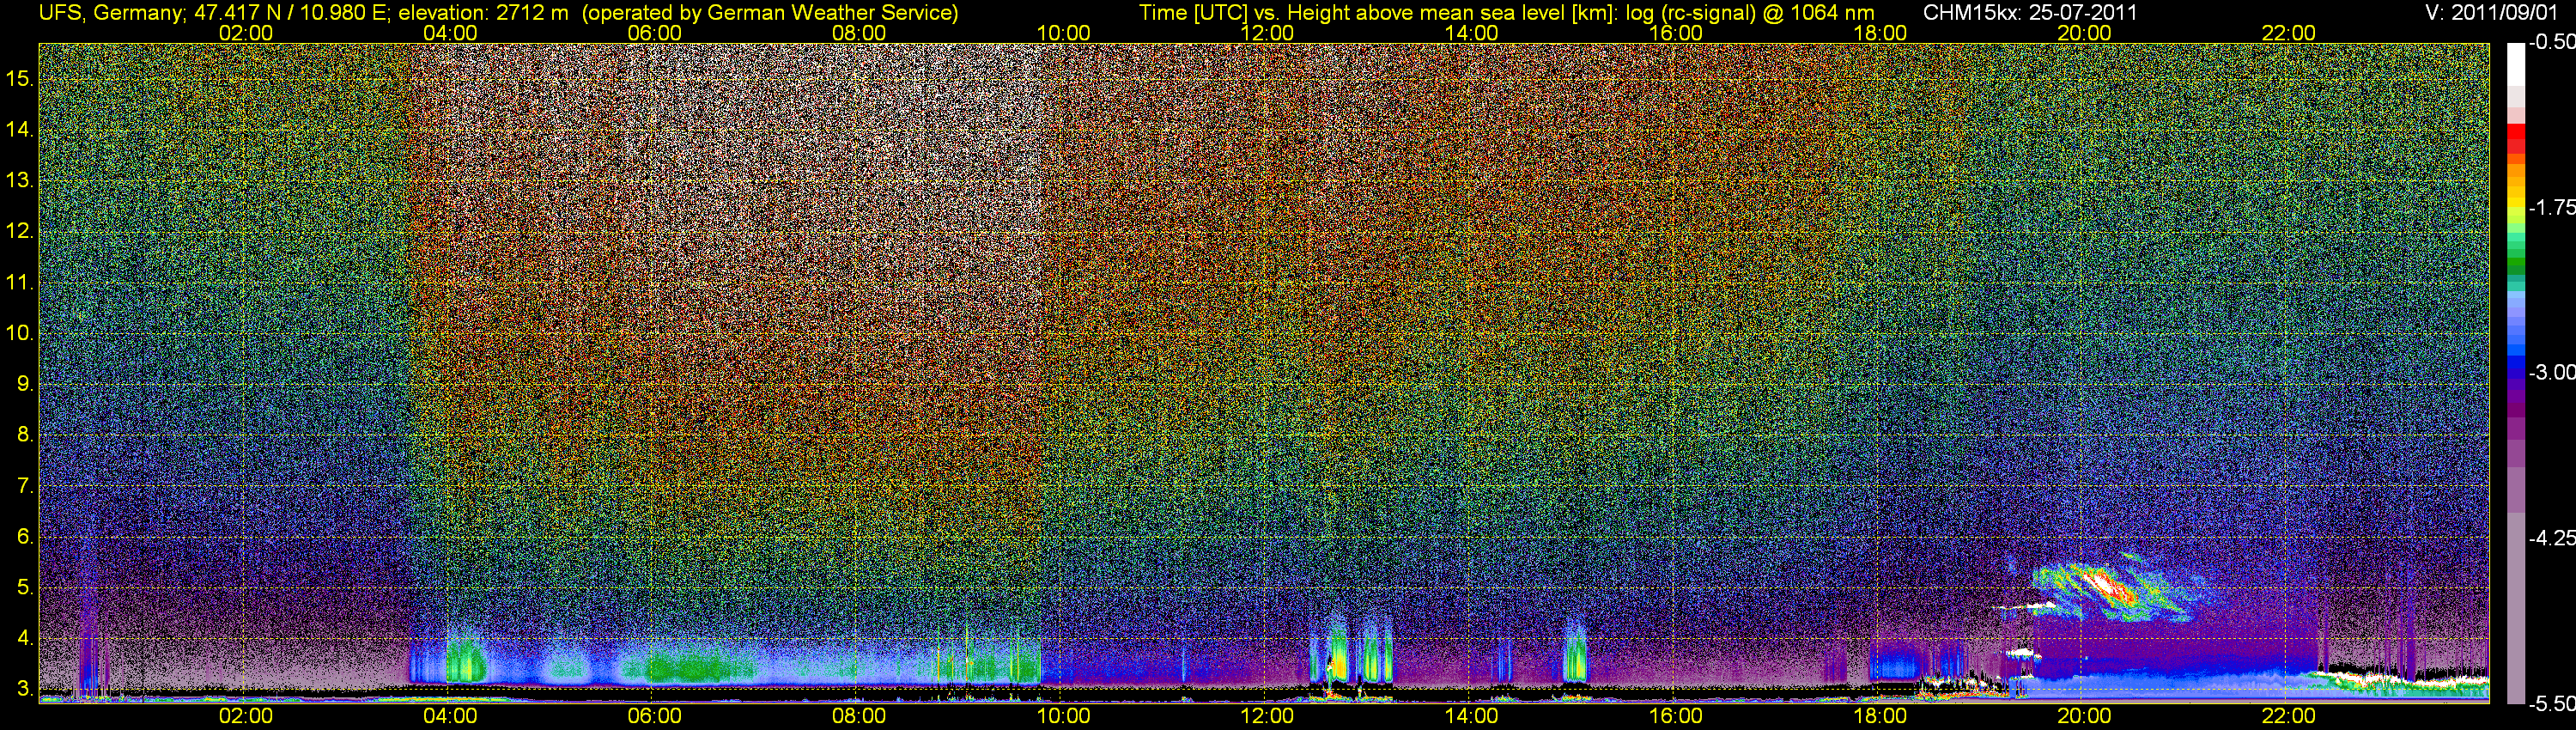Select the '20:00' label on top time axis

point(2084,33)
